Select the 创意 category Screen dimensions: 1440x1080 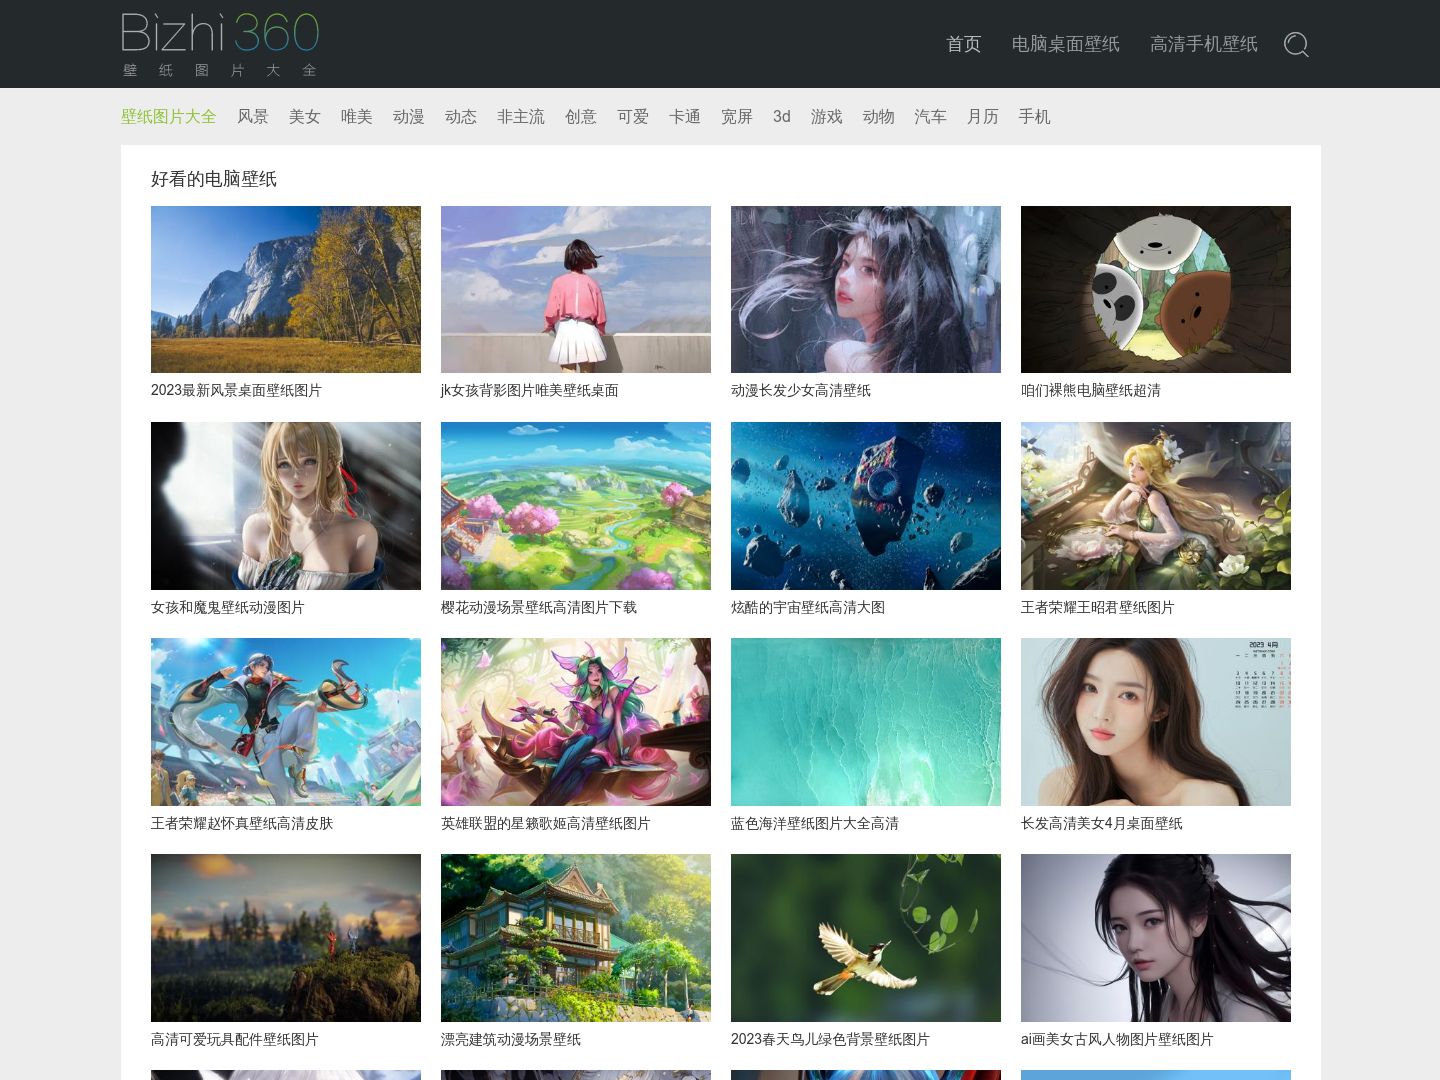581,116
